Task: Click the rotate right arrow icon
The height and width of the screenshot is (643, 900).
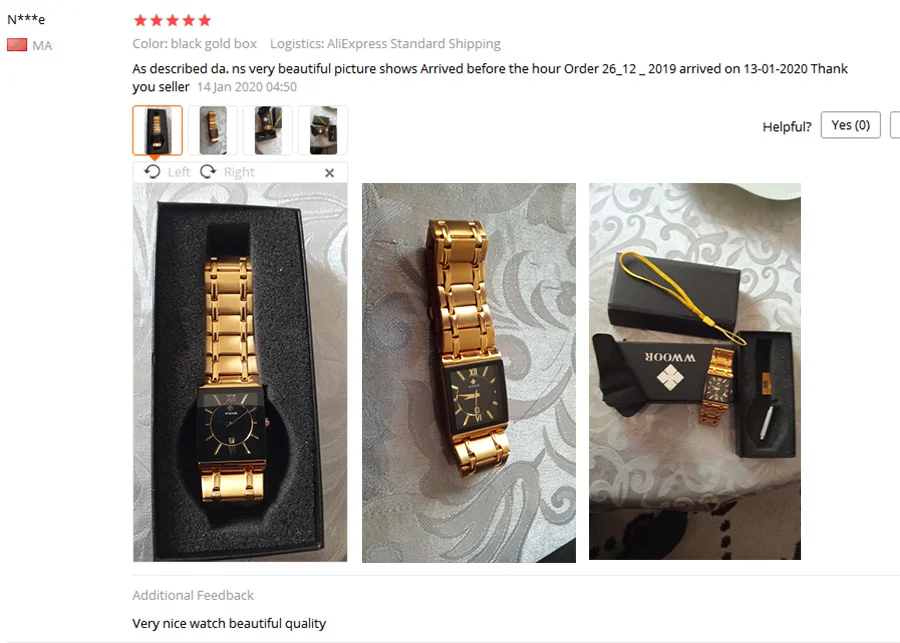Action: tap(208, 172)
